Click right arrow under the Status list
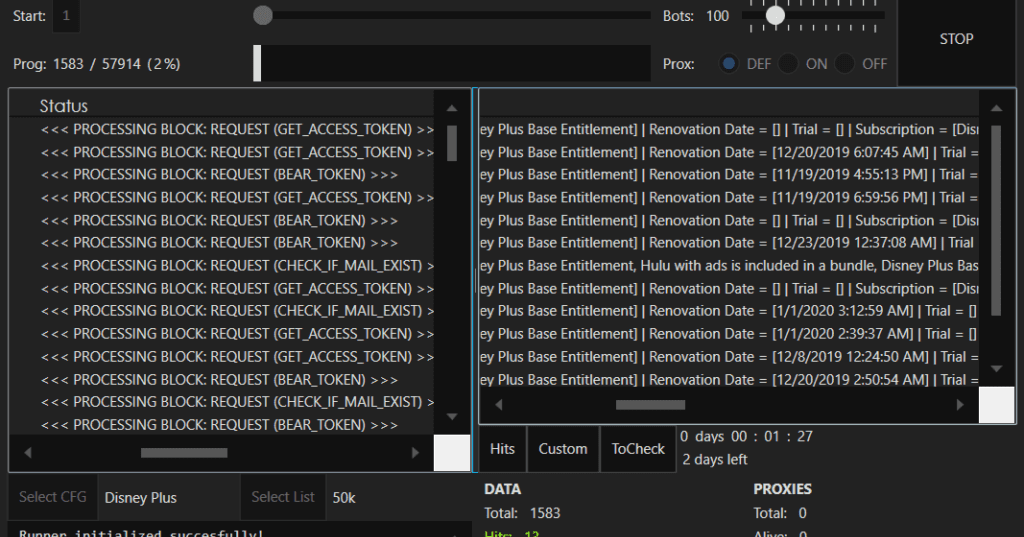Screen dimensions: 1024x537 (415, 453)
